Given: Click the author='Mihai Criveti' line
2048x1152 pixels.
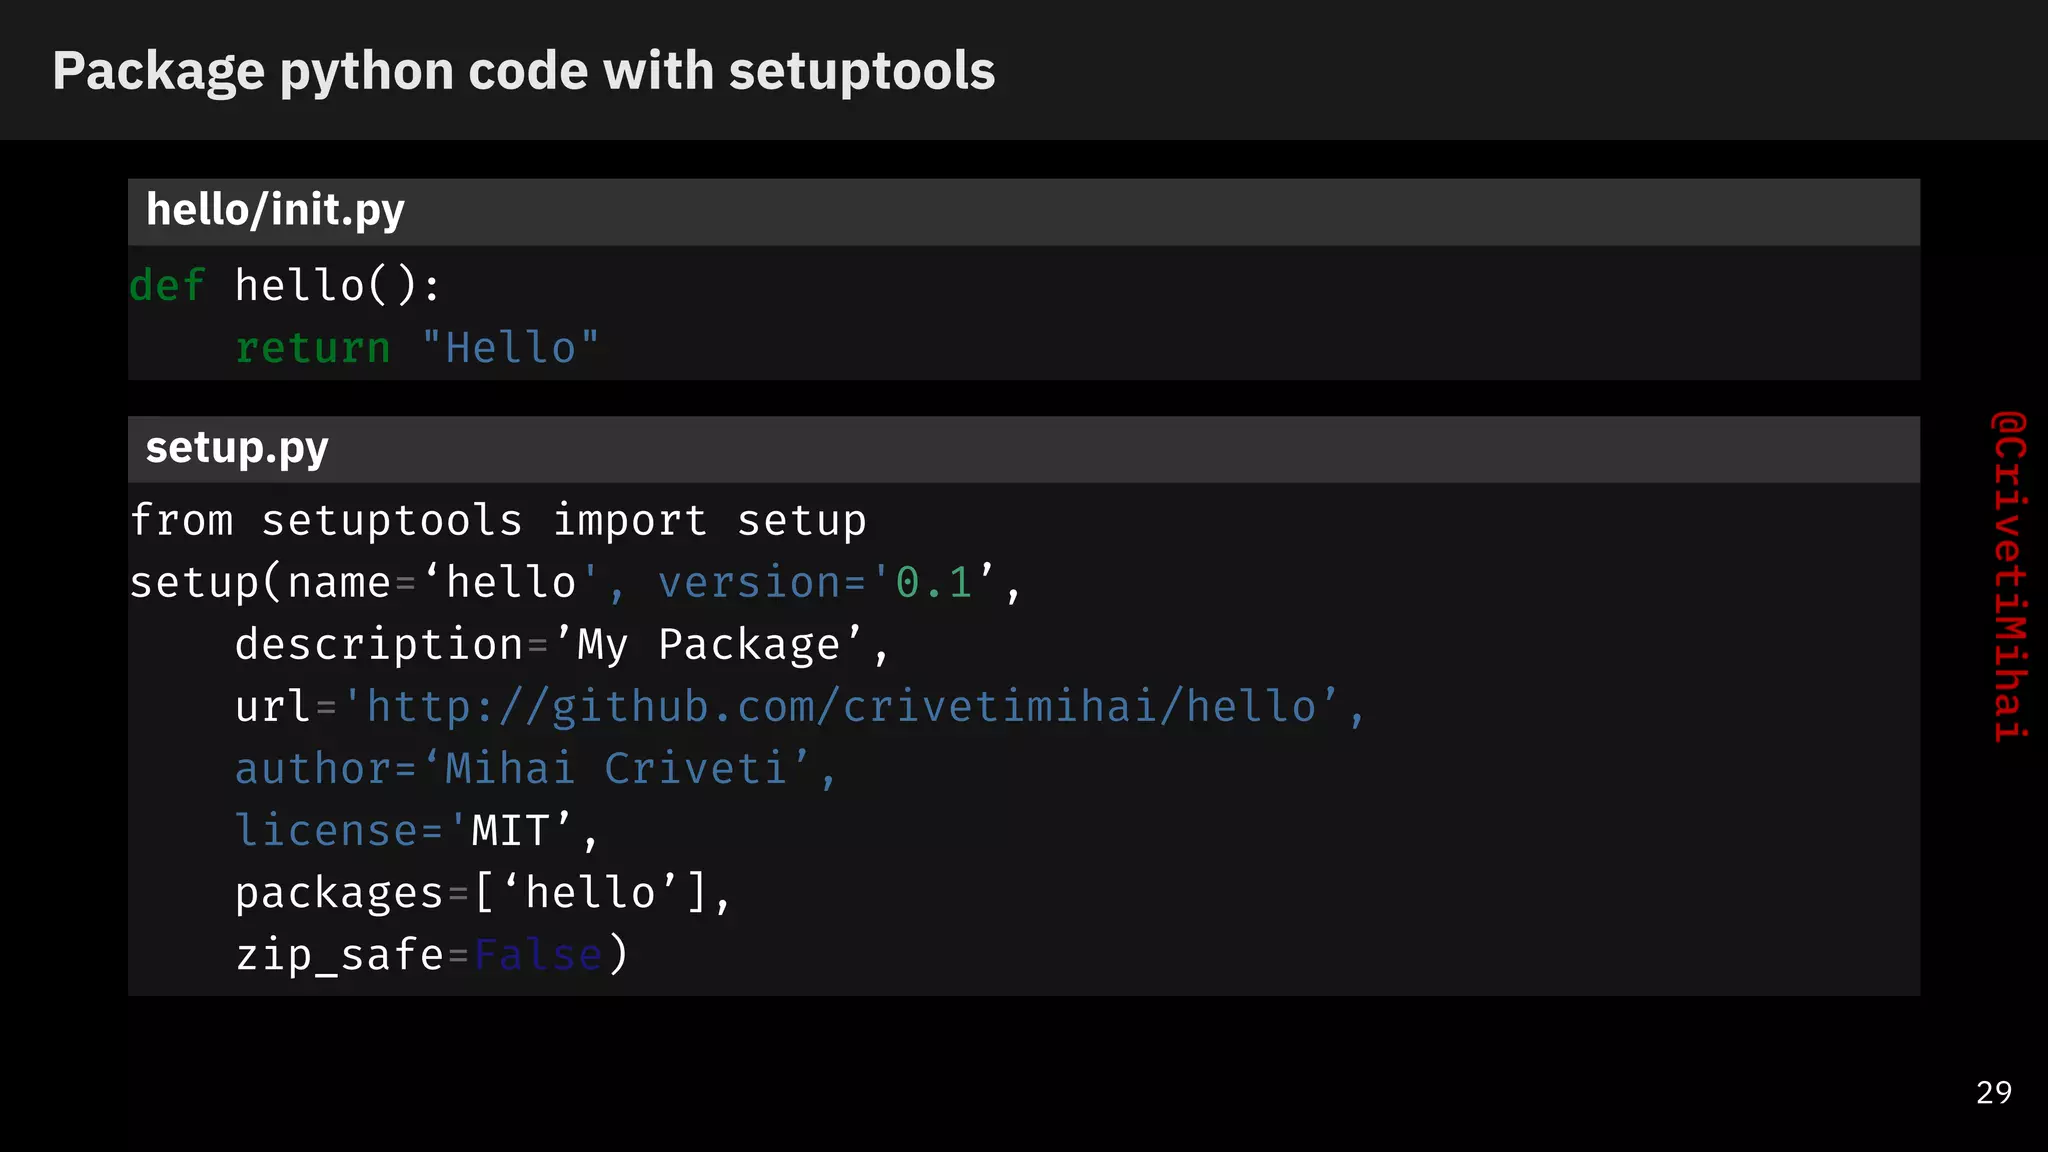Looking at the screenshot, I should [x=535, y=769].
